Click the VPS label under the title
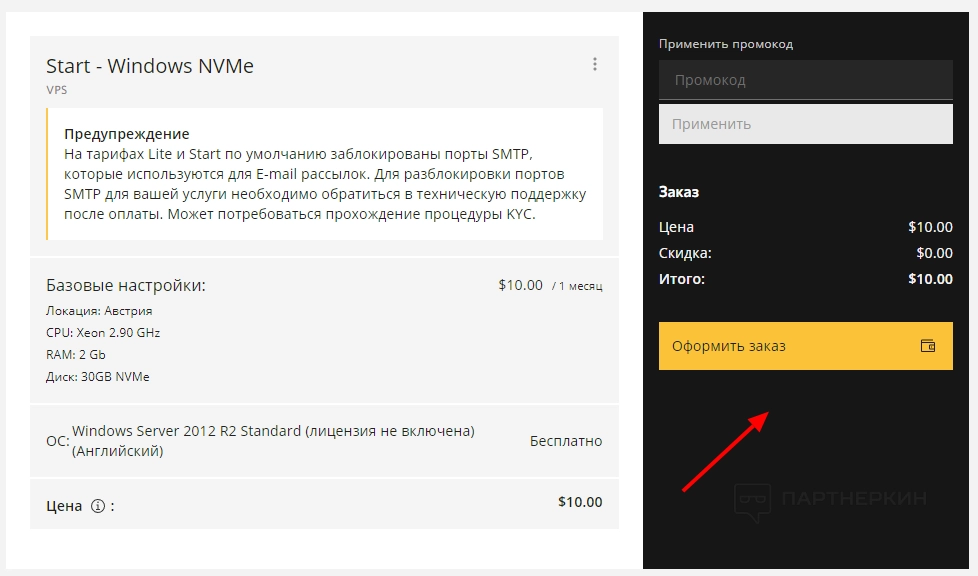978x576 pixels. pos(56,90)
